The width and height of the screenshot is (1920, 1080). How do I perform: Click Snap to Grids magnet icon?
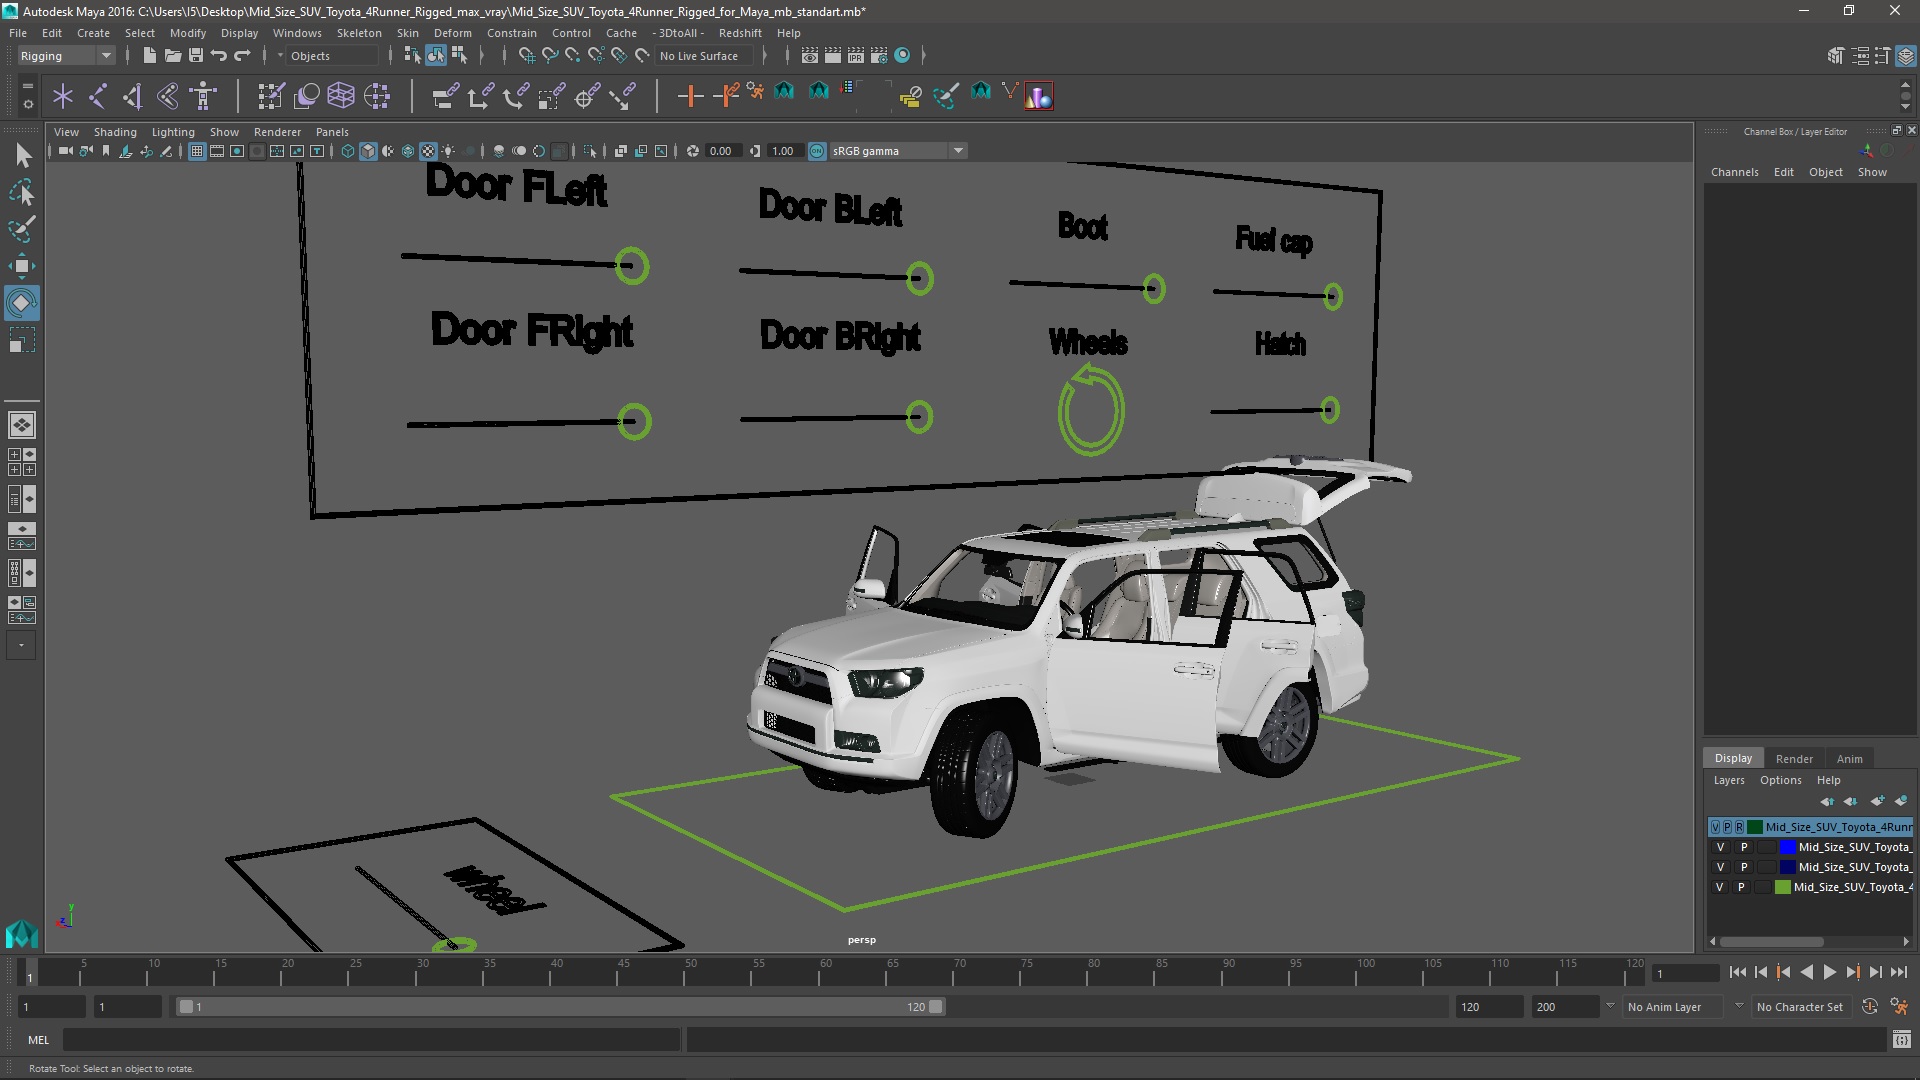tap(526, 55)
